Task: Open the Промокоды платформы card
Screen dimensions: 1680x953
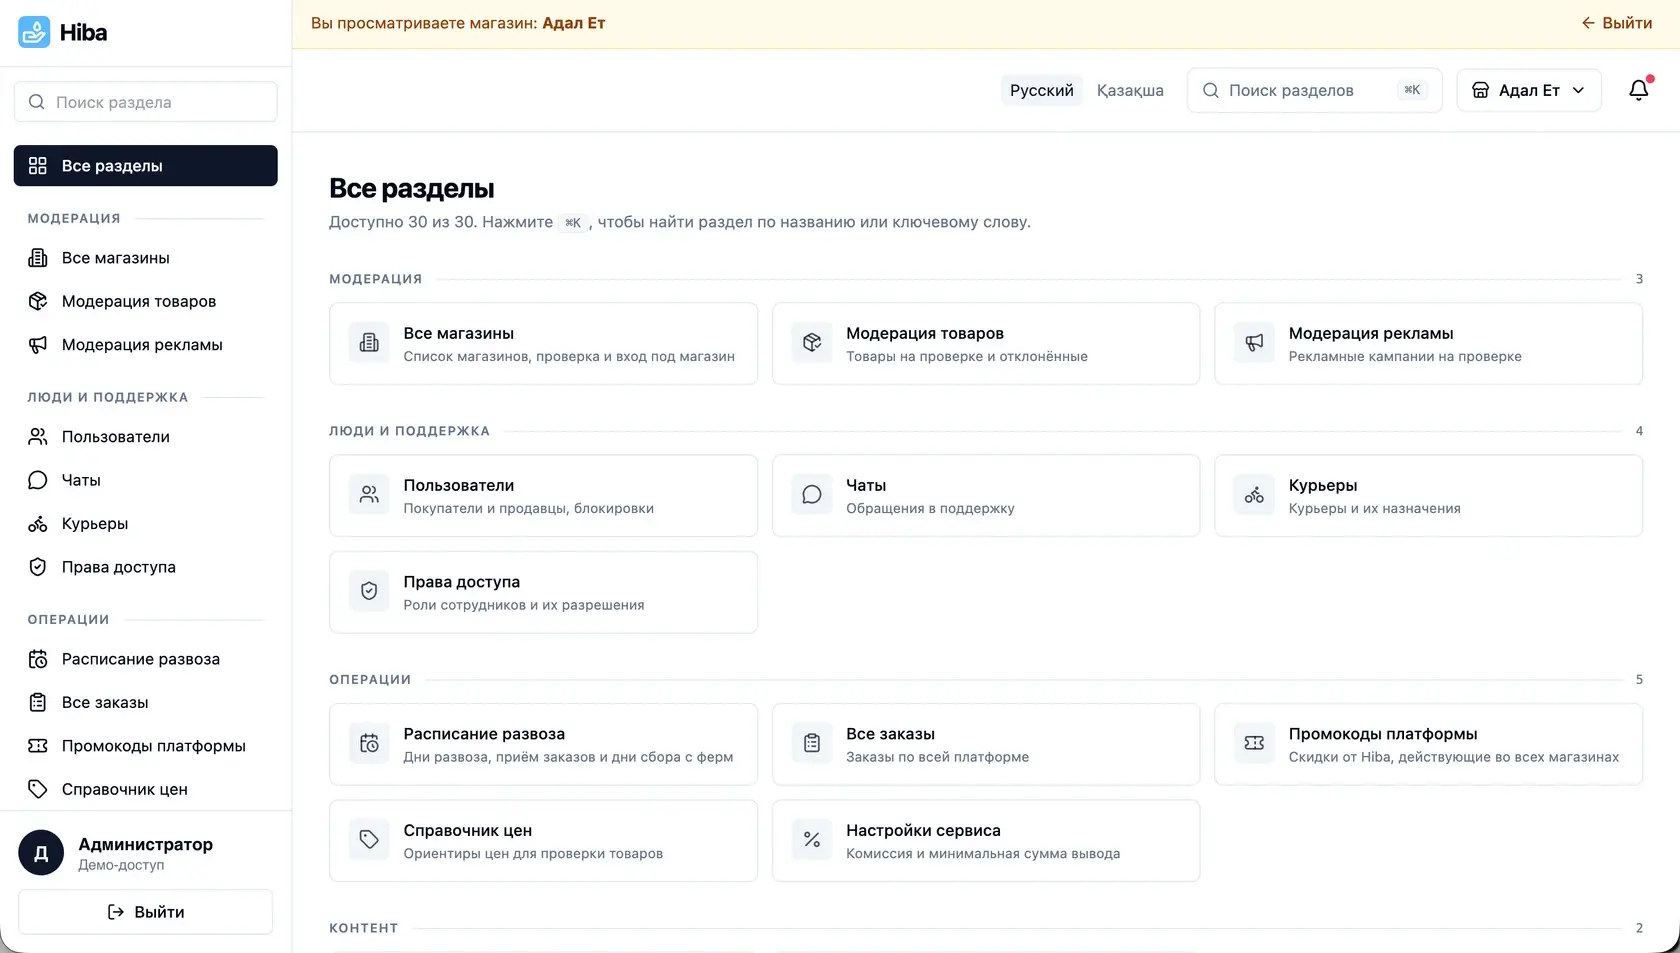Action: 1428,744
